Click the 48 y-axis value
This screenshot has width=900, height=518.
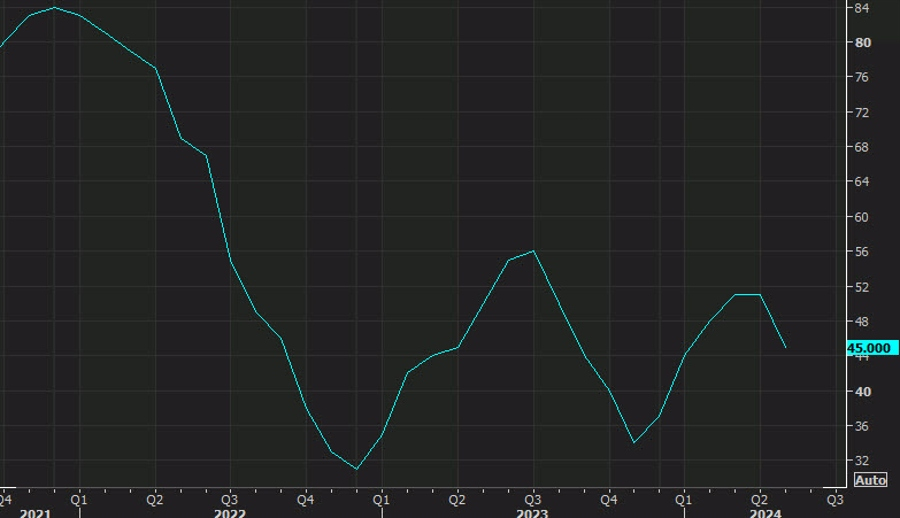point(862,322)
